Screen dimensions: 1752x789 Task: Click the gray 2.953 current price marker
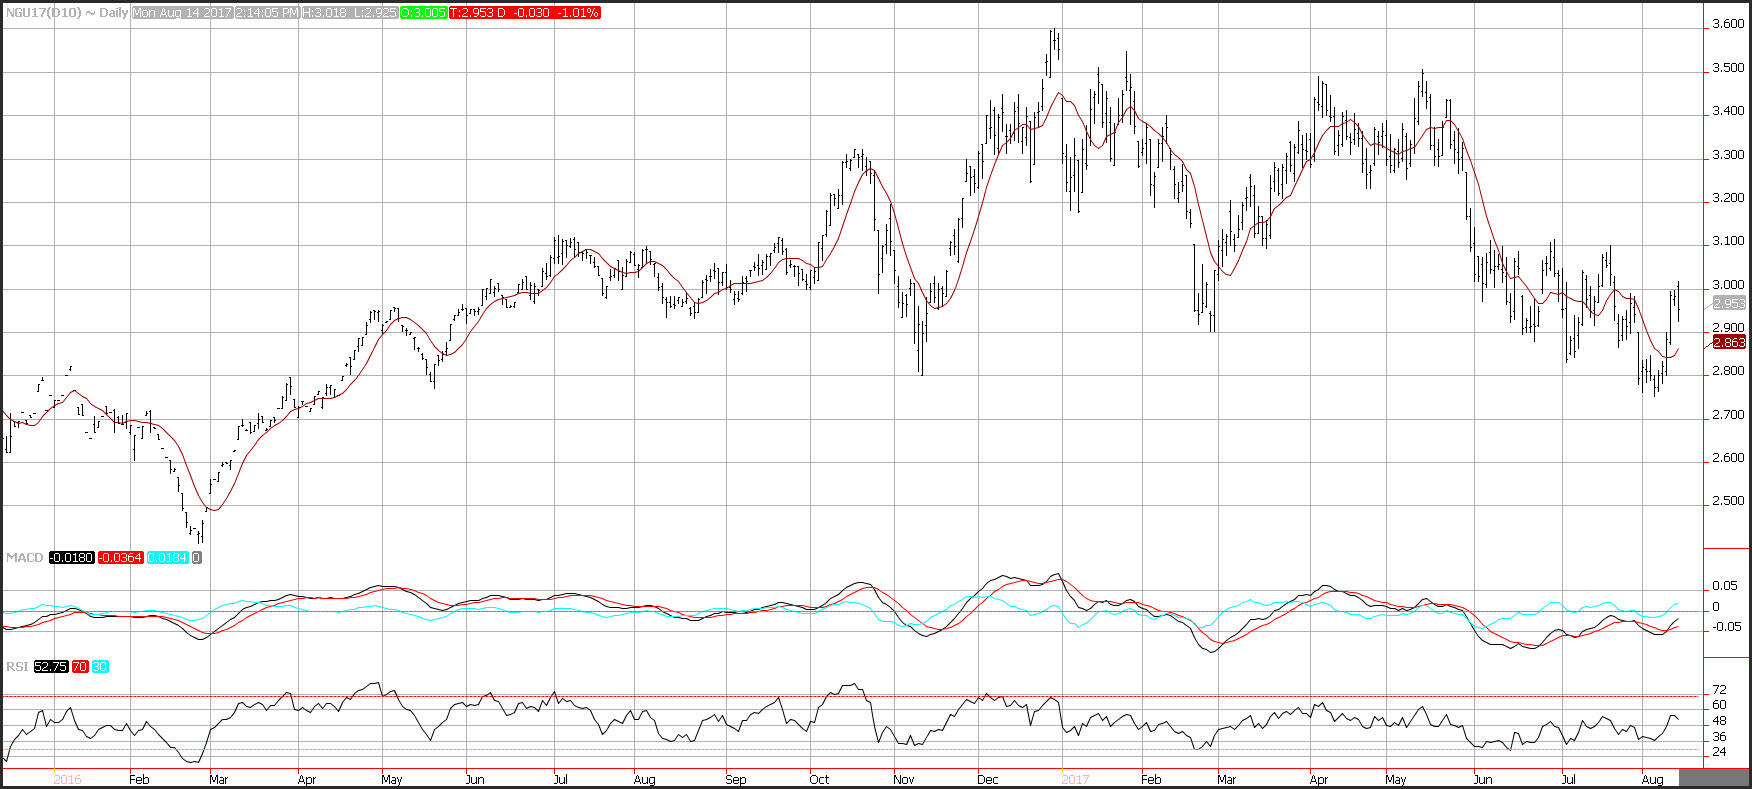tap(1729, 303)
